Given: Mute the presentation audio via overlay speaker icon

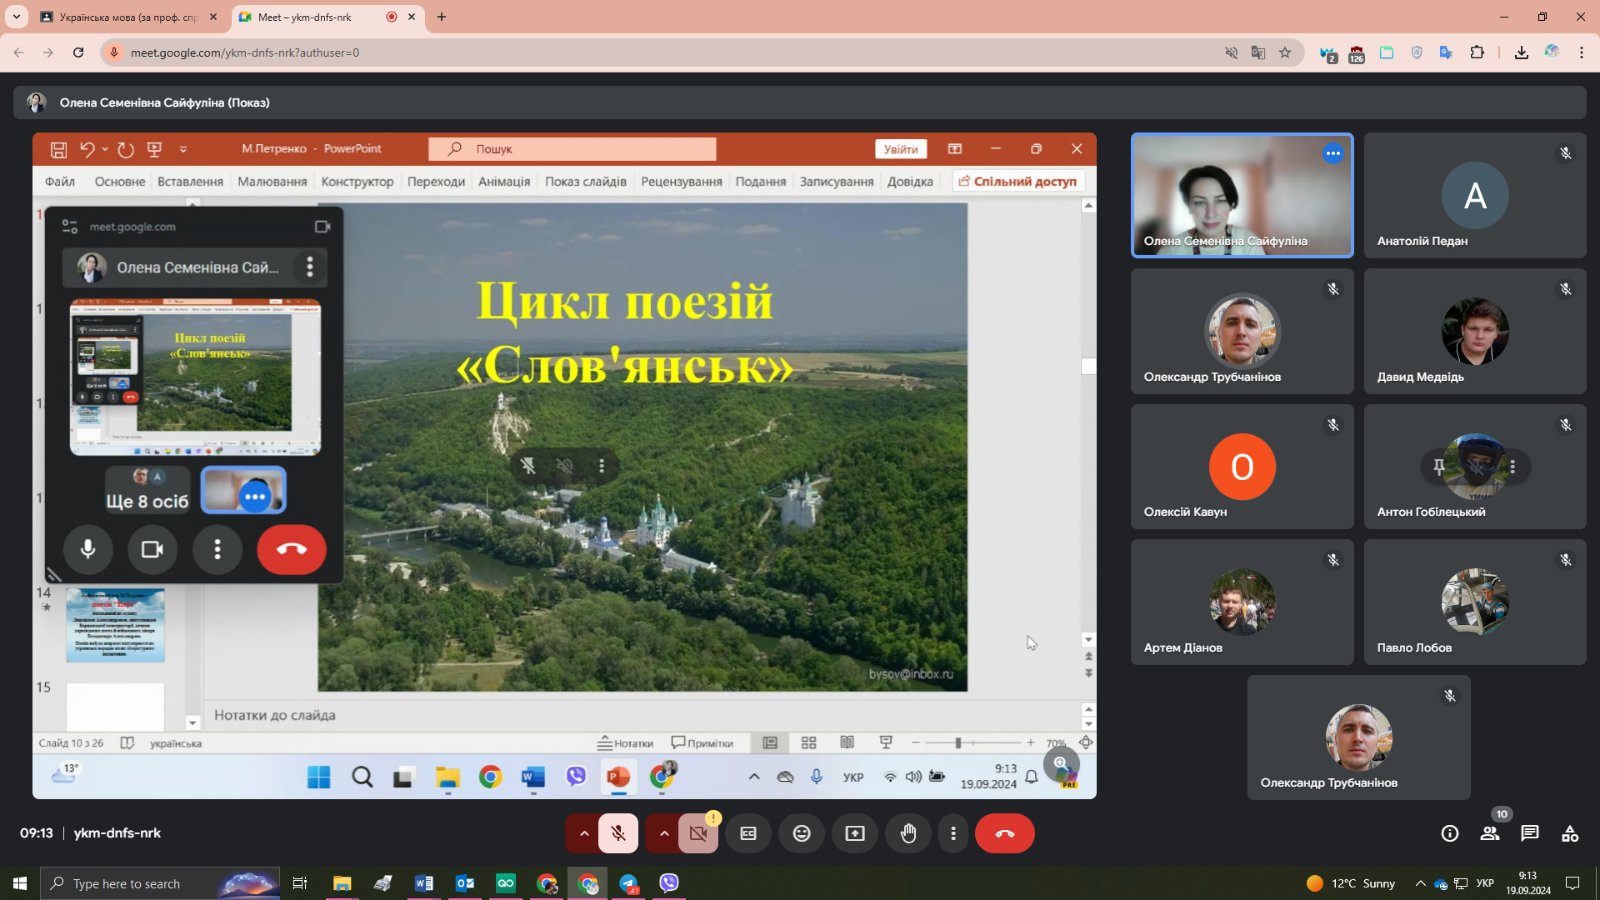Looking at the screenshot, I should 565,465.
